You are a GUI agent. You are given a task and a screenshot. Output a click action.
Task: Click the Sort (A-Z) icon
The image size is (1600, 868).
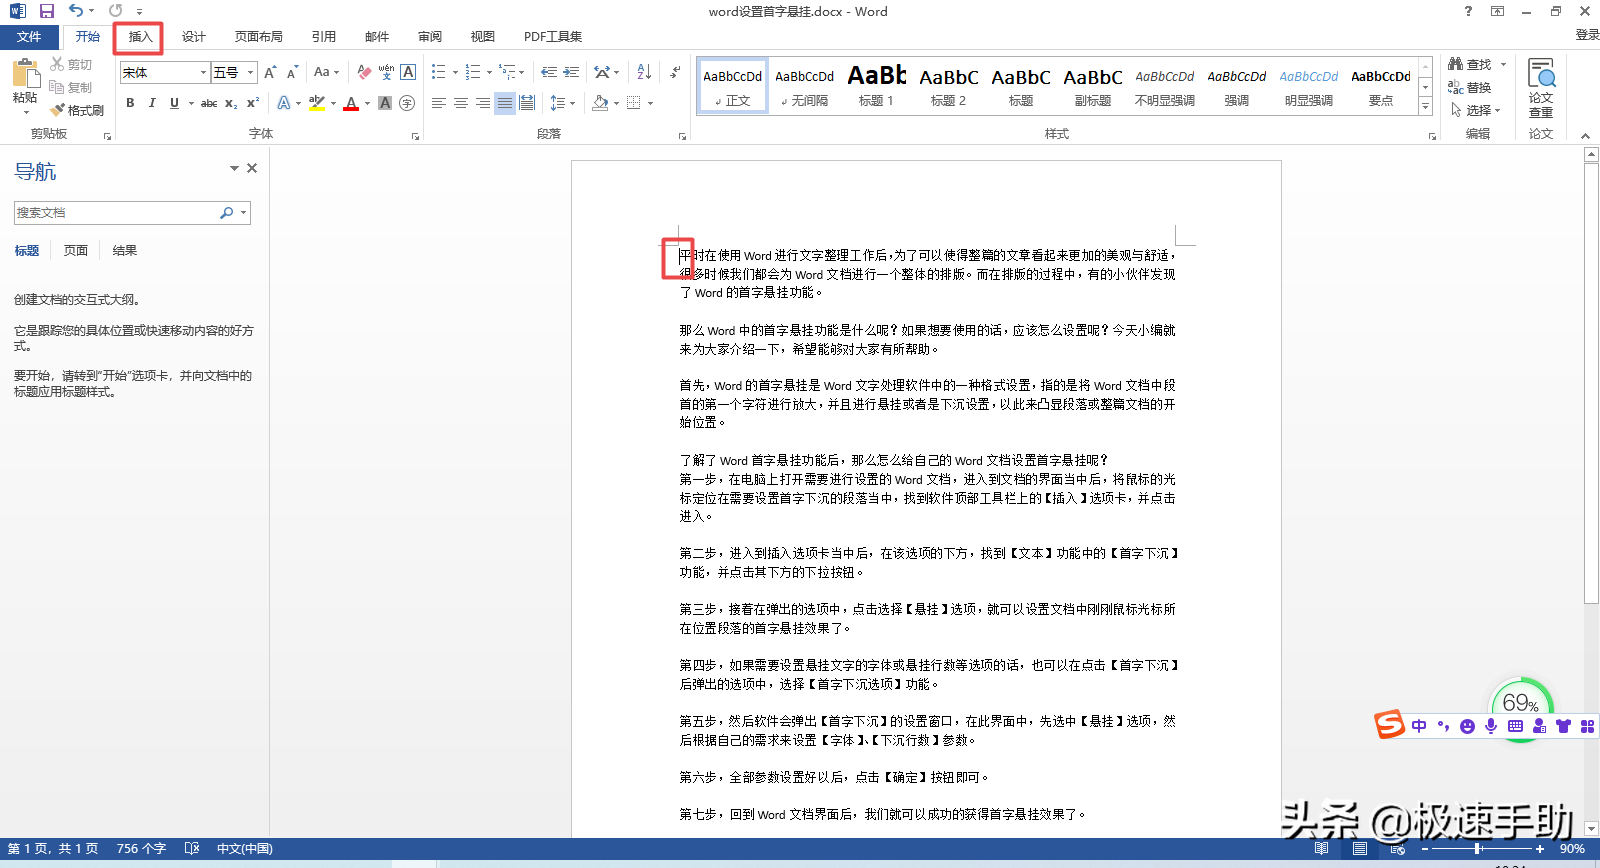pyautogui.click(x=644, y=72)
